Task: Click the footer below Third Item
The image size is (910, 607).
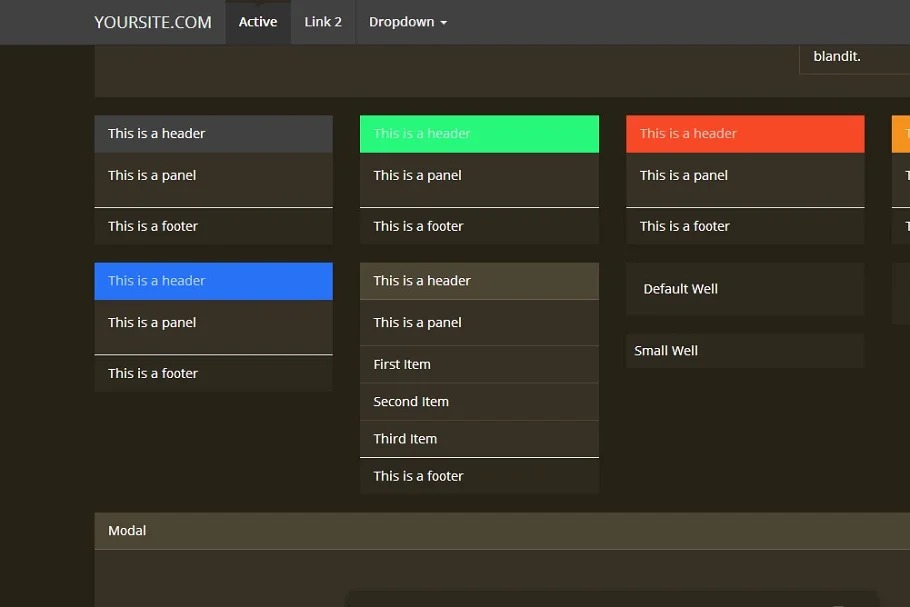Action: pos(479,477)
